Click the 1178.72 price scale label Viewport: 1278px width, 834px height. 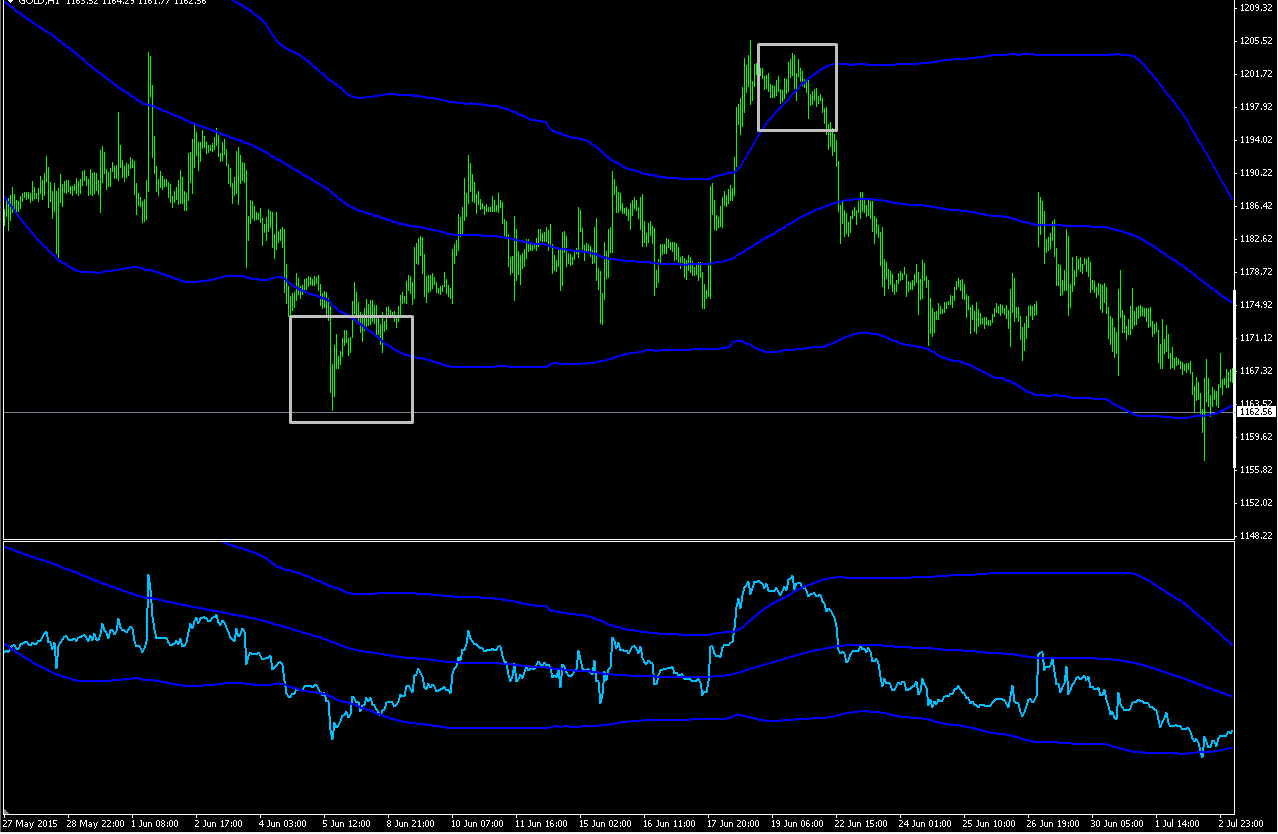pyautogui.click(x=1255, y=272)
